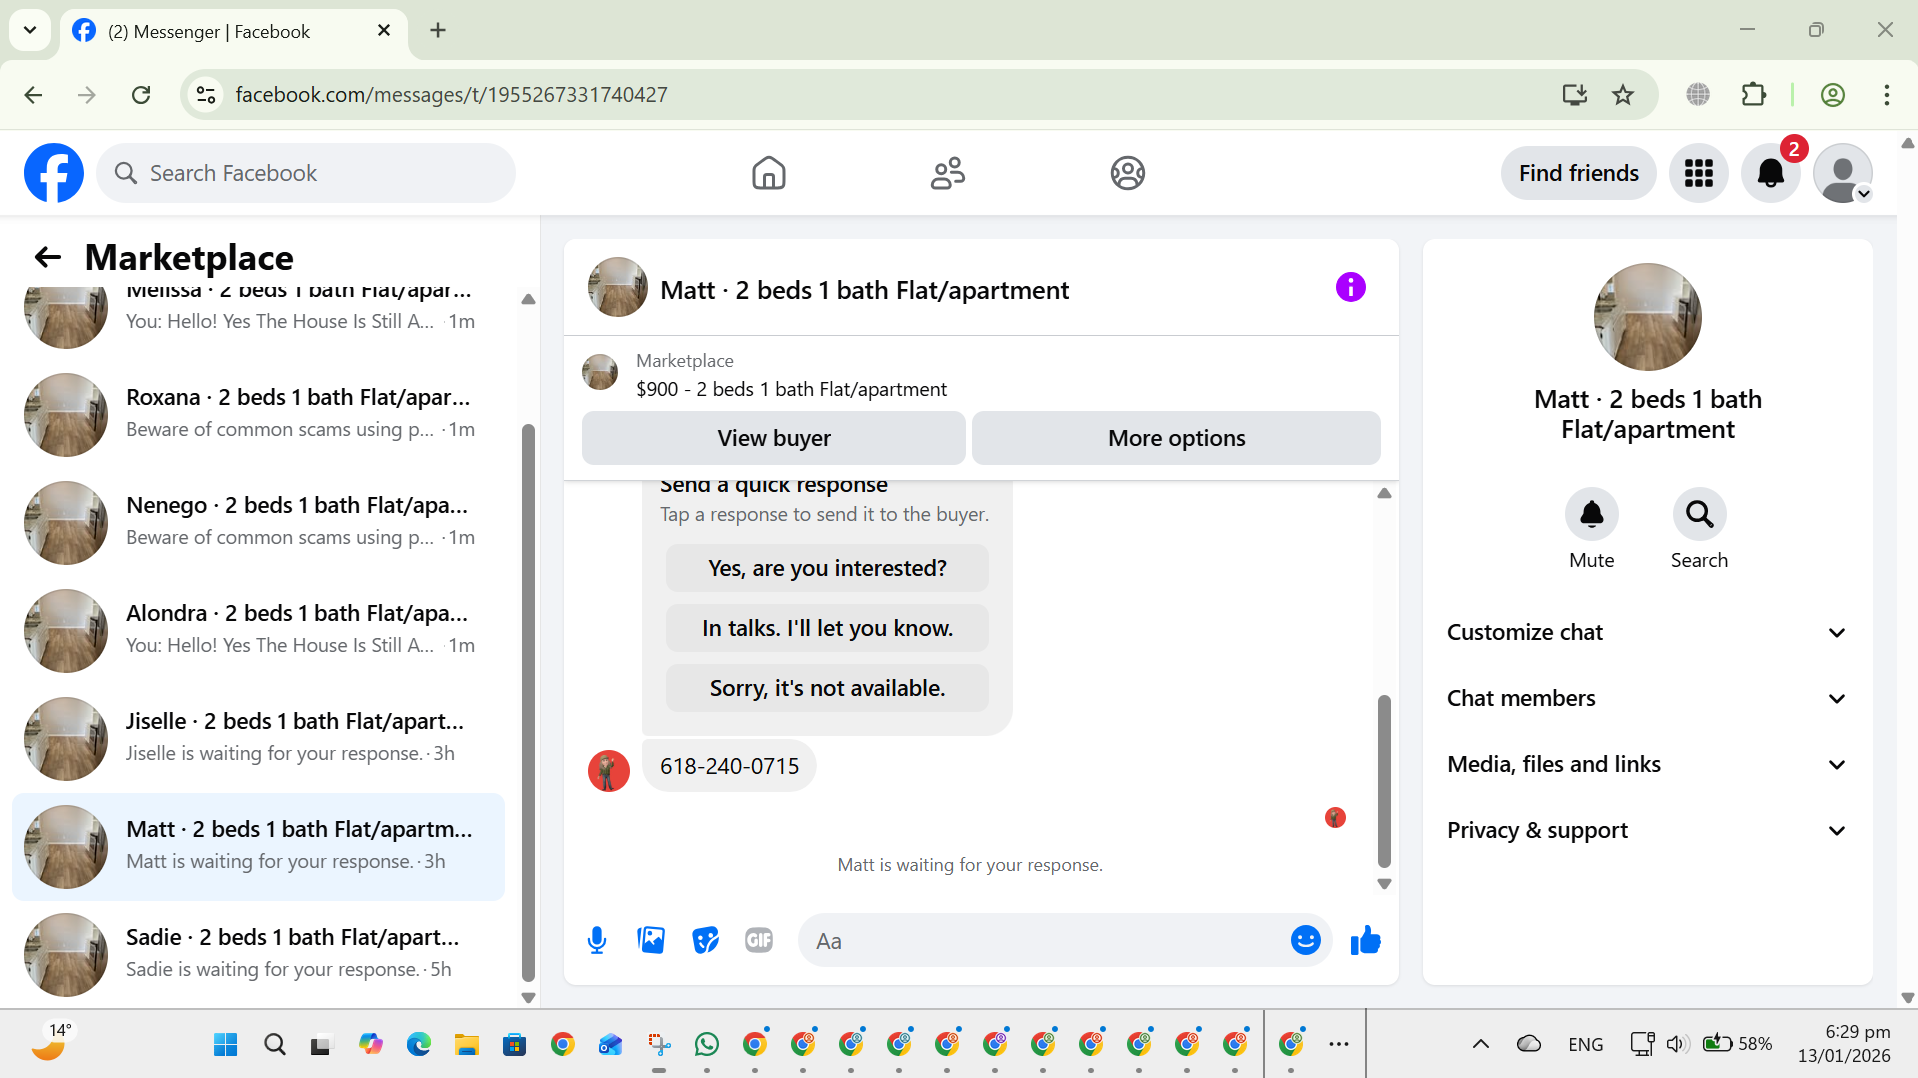Open the Home feed icon
Viewport: 1918px width, 1078px height.
pyautogui.click(x=768, y=173)
